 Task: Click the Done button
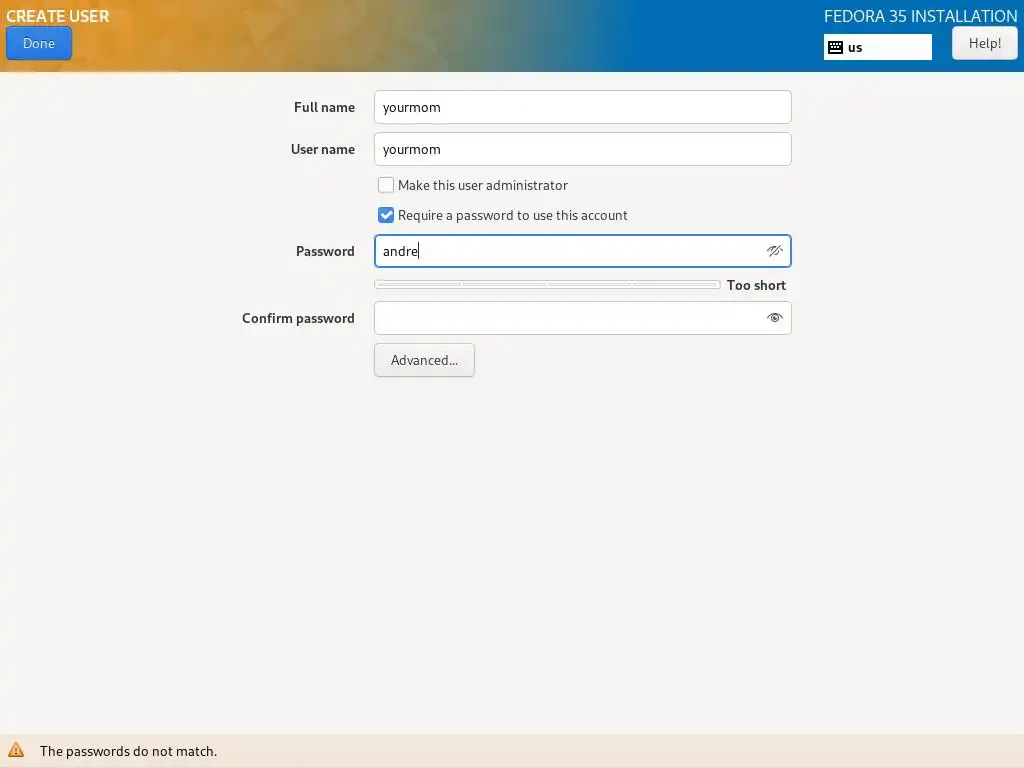point(39,43)
